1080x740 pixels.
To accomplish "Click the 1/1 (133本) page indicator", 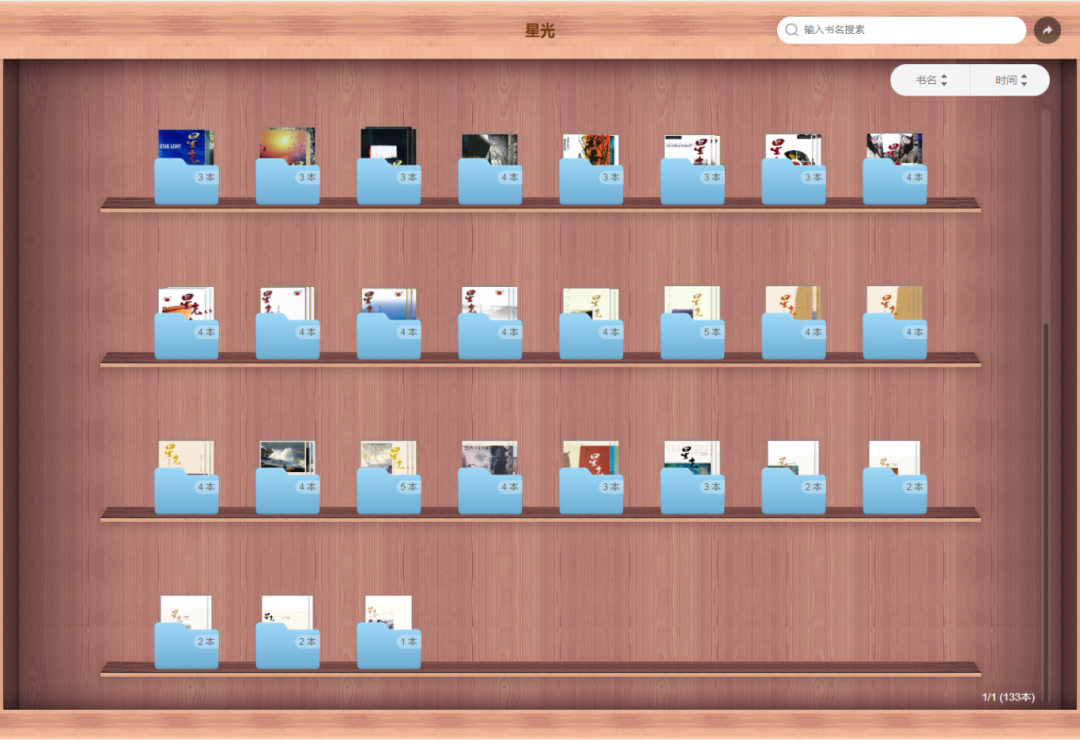I will (x=1008, y=697).
